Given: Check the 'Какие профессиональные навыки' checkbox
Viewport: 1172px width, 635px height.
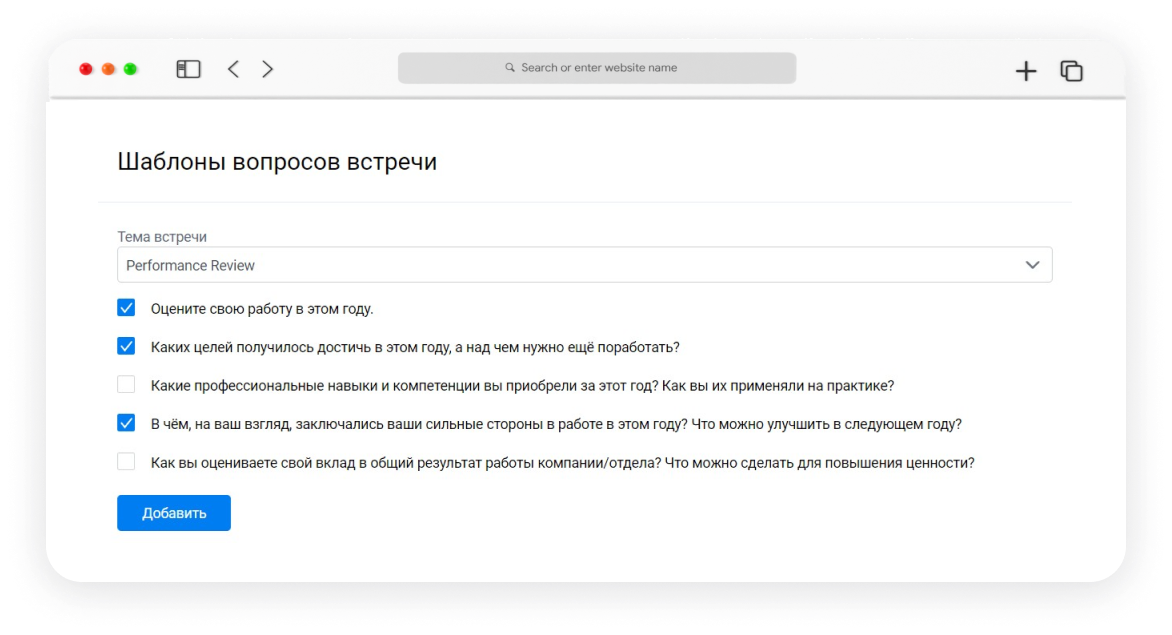Looking at the screenshot, I should pos(126,385).
